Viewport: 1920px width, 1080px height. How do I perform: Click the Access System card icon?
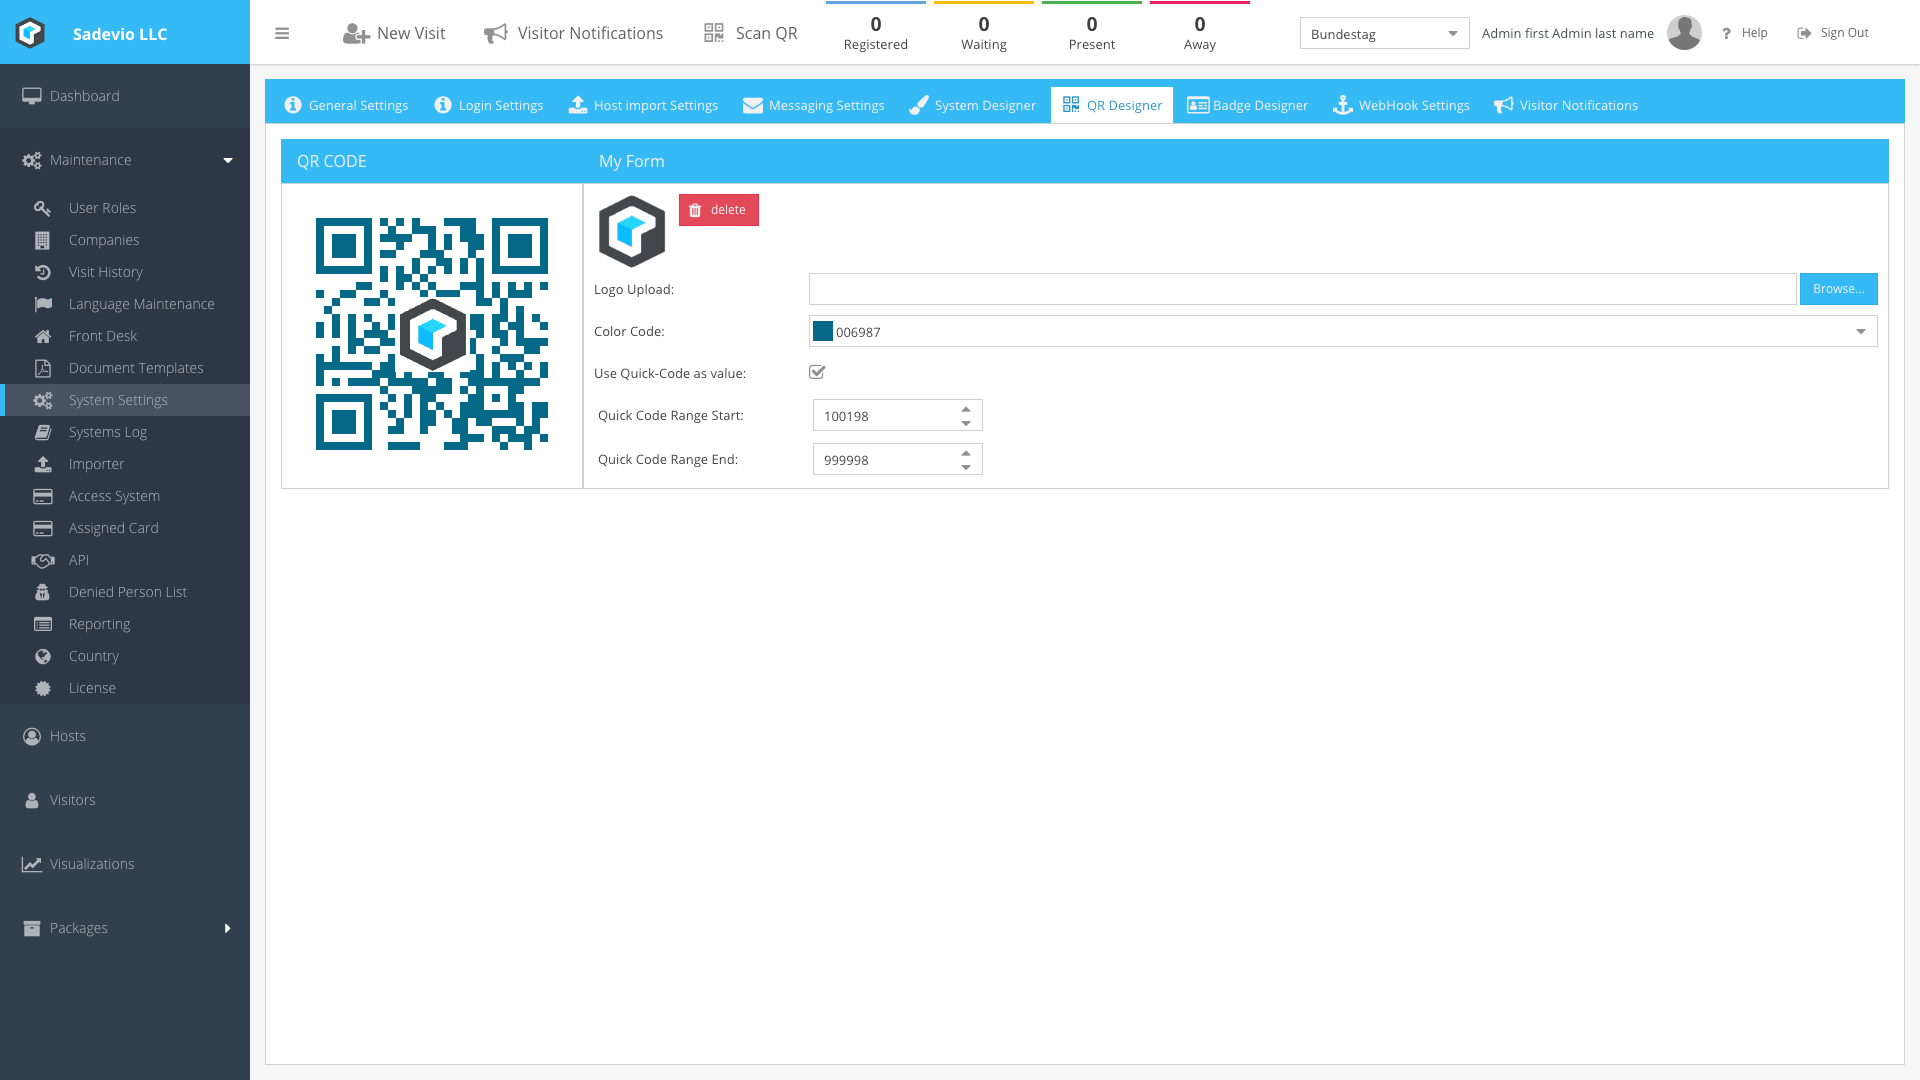click(x=43, y=496)
